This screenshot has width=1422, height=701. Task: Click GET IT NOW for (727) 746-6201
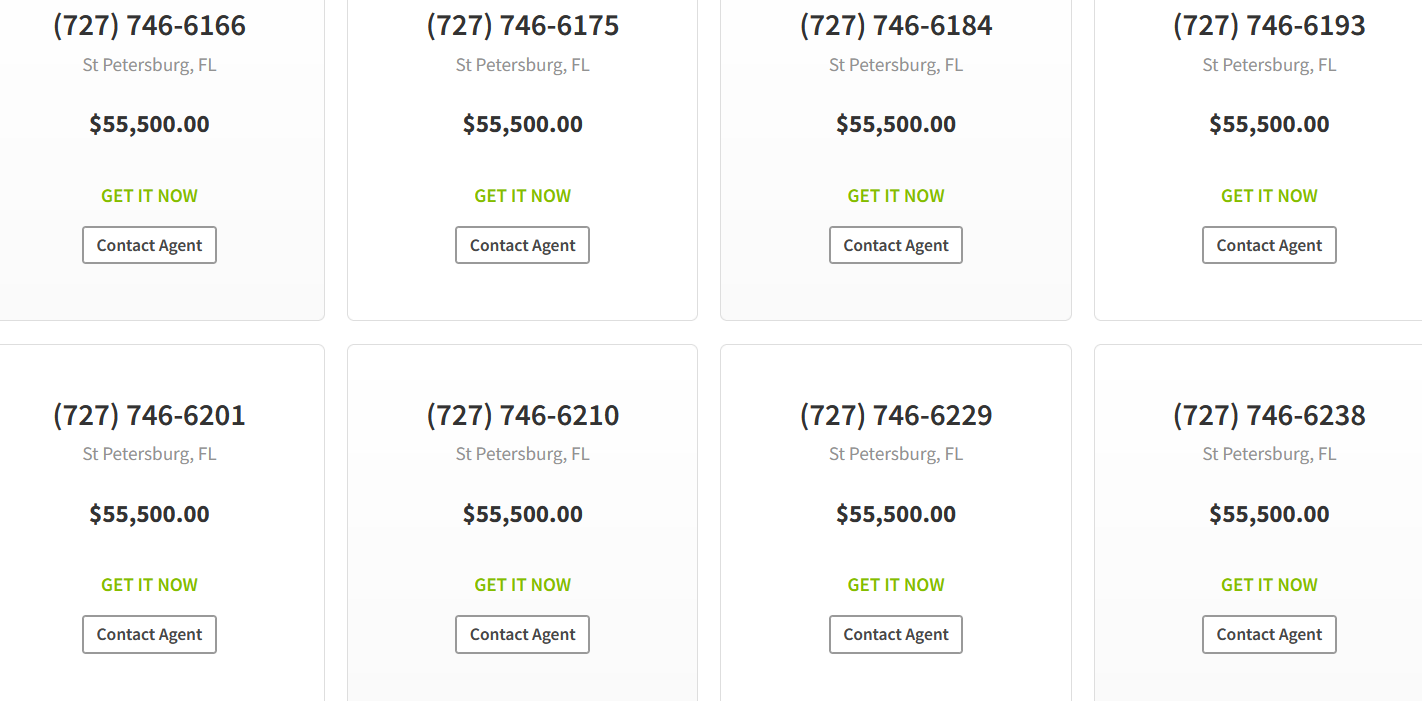(149, 585)
